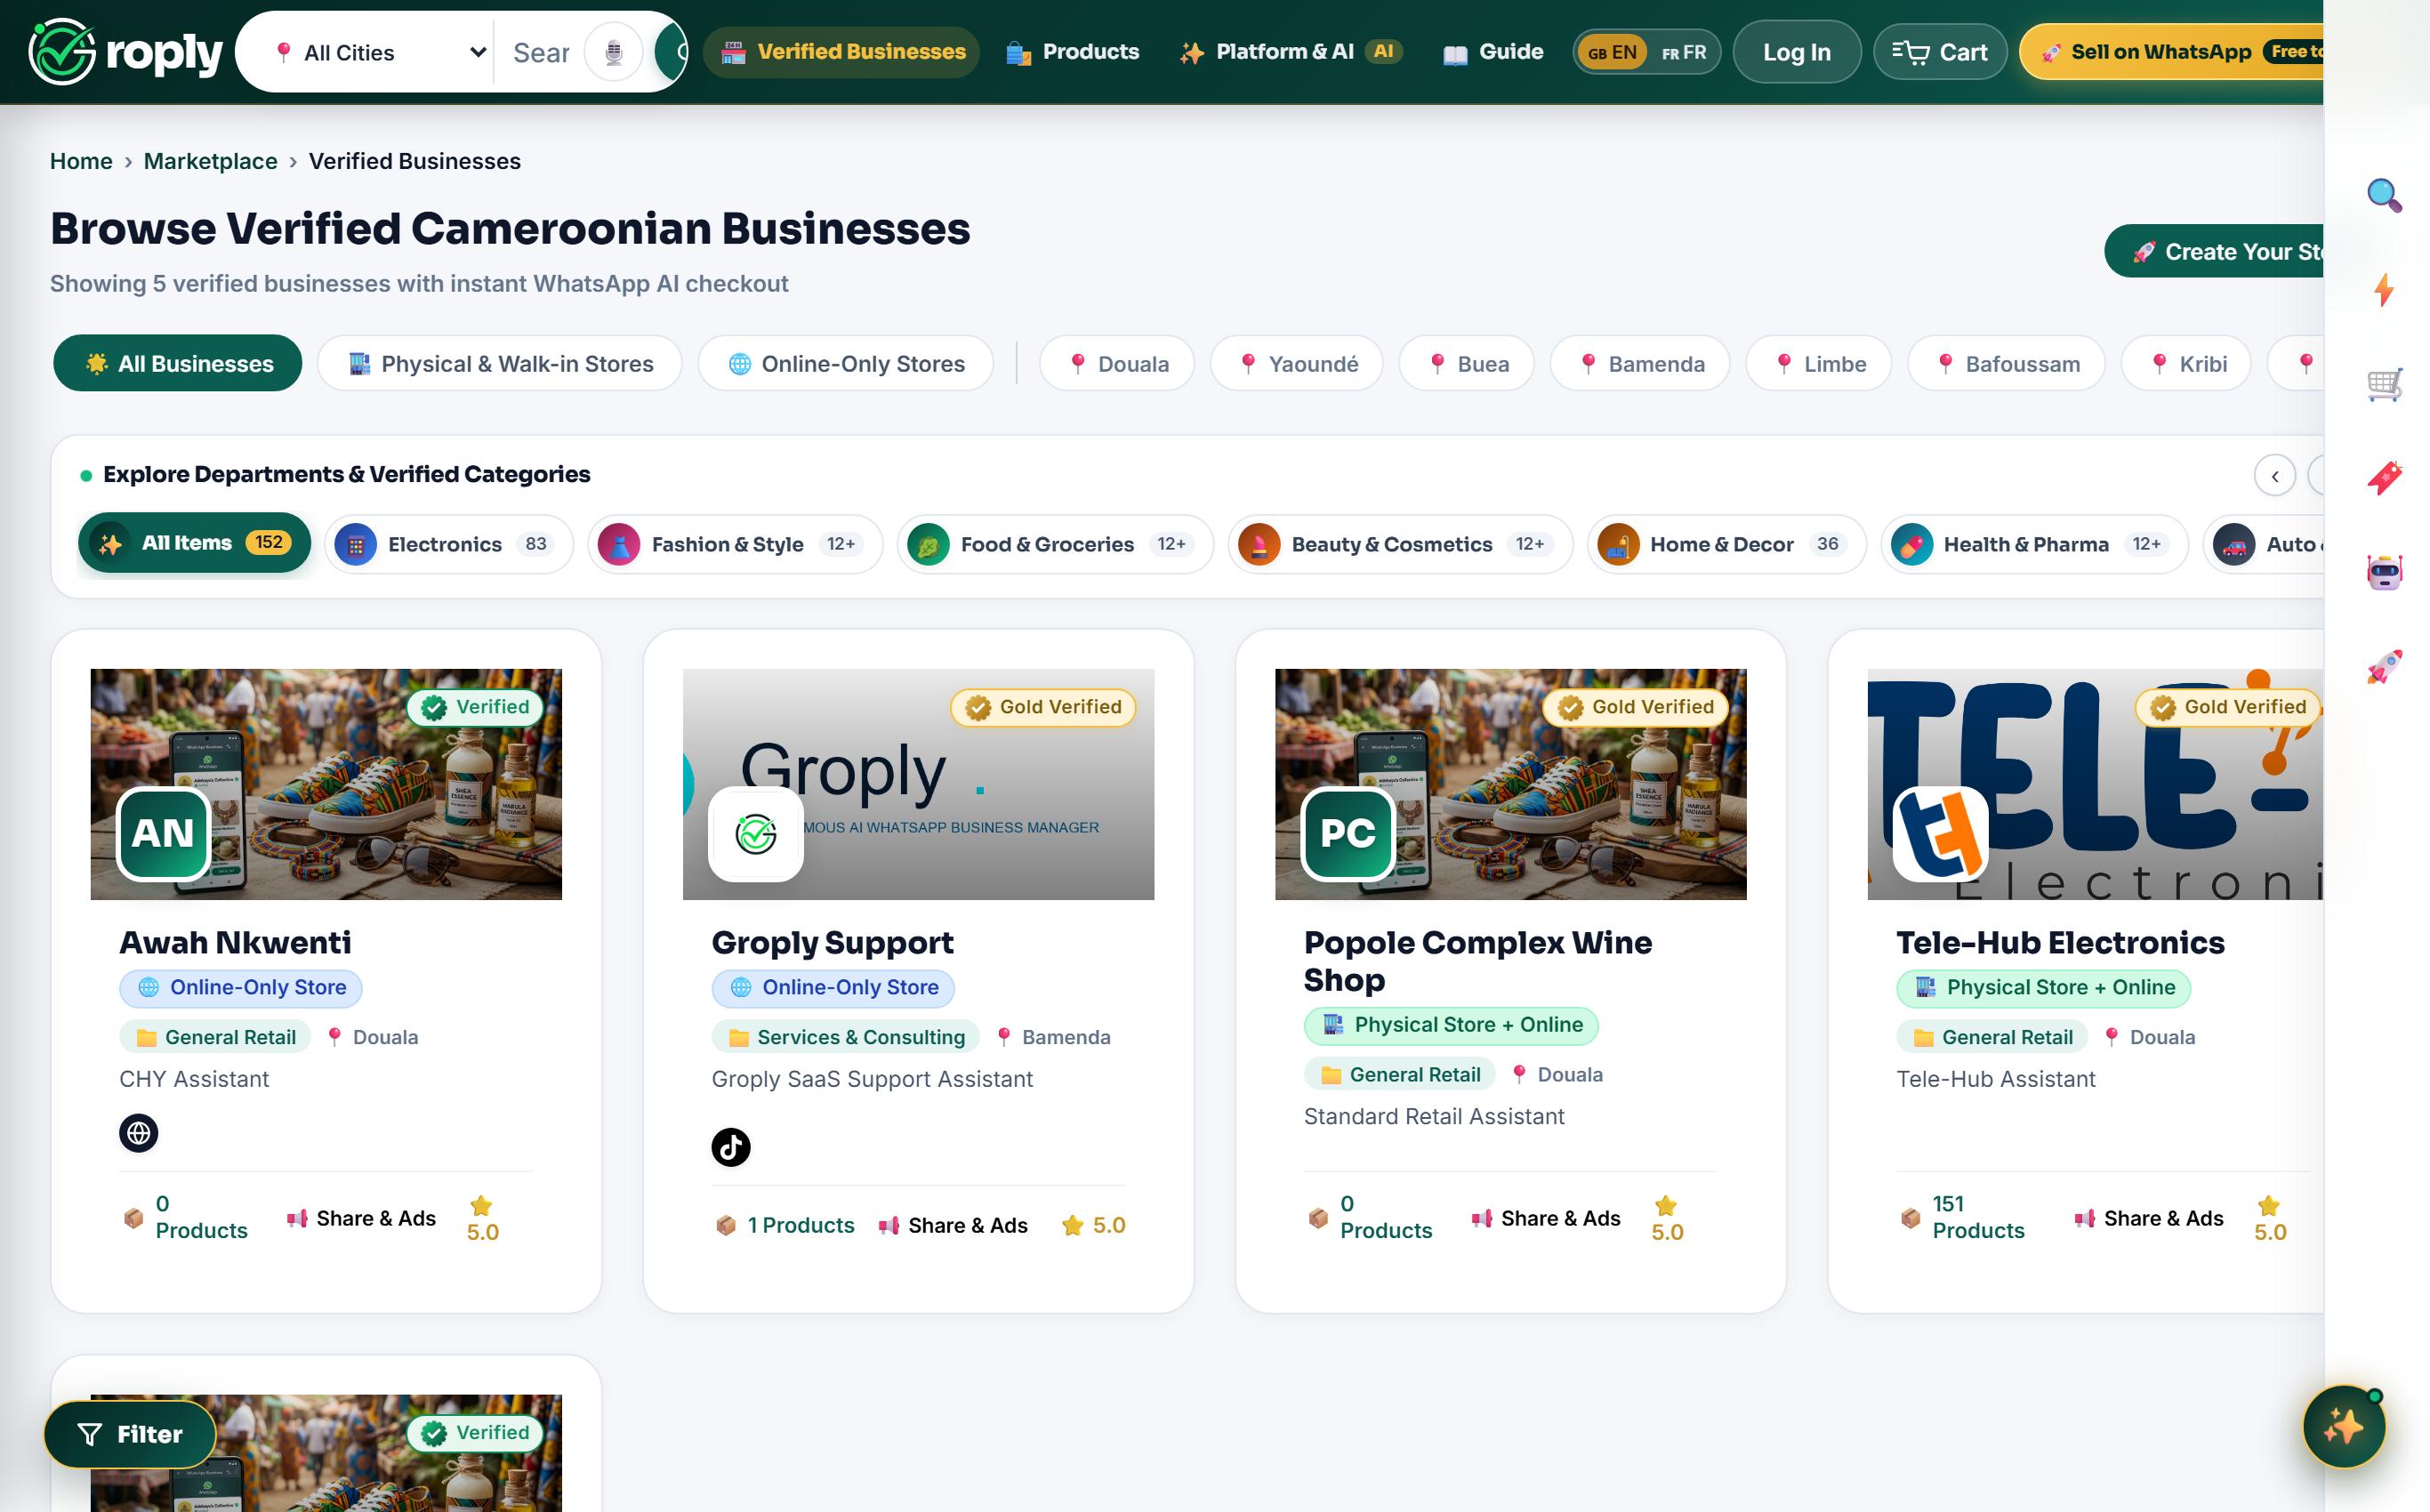Open the robot icon in right sidebar
This screenshot has height=1512, width=2430.
click(2384, 572)
